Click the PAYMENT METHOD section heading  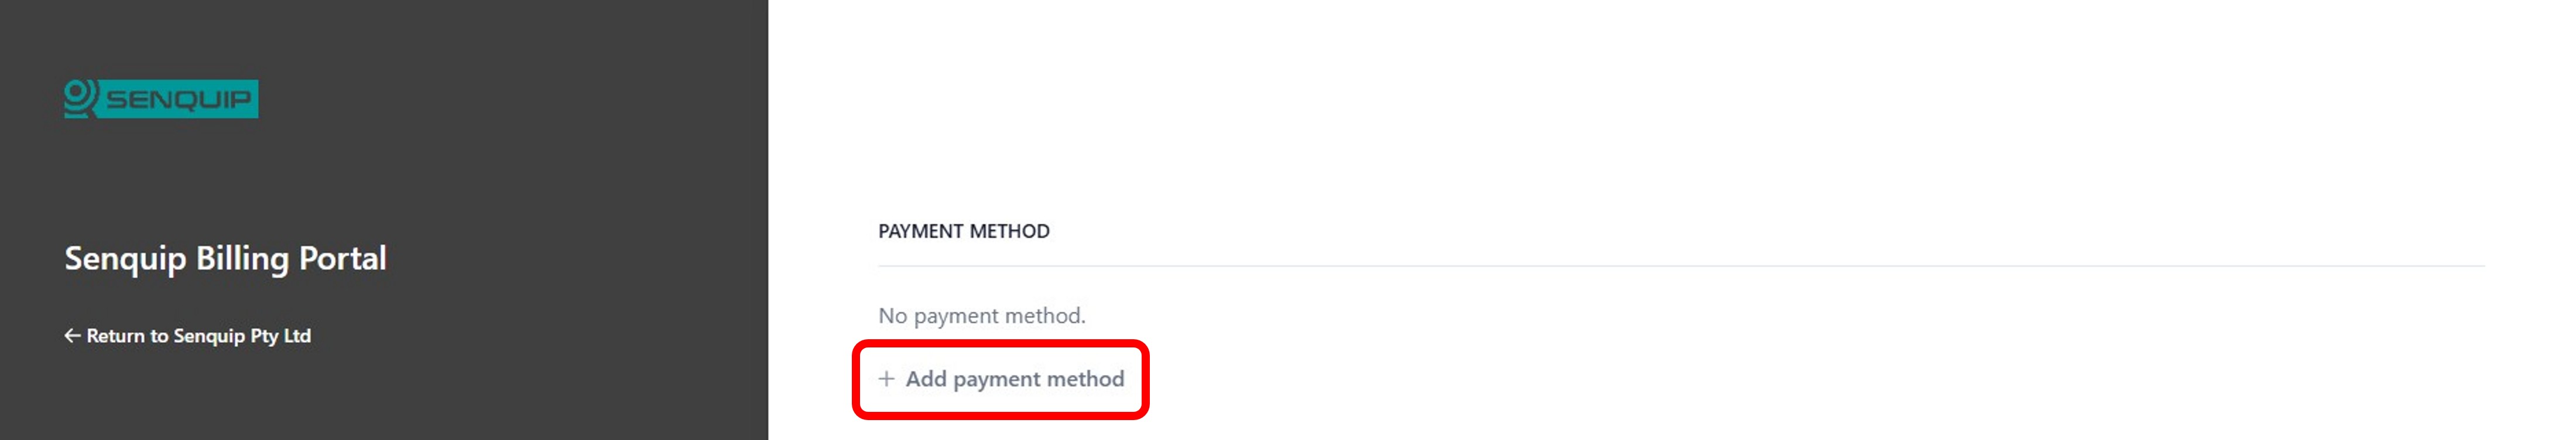(963, 231)
